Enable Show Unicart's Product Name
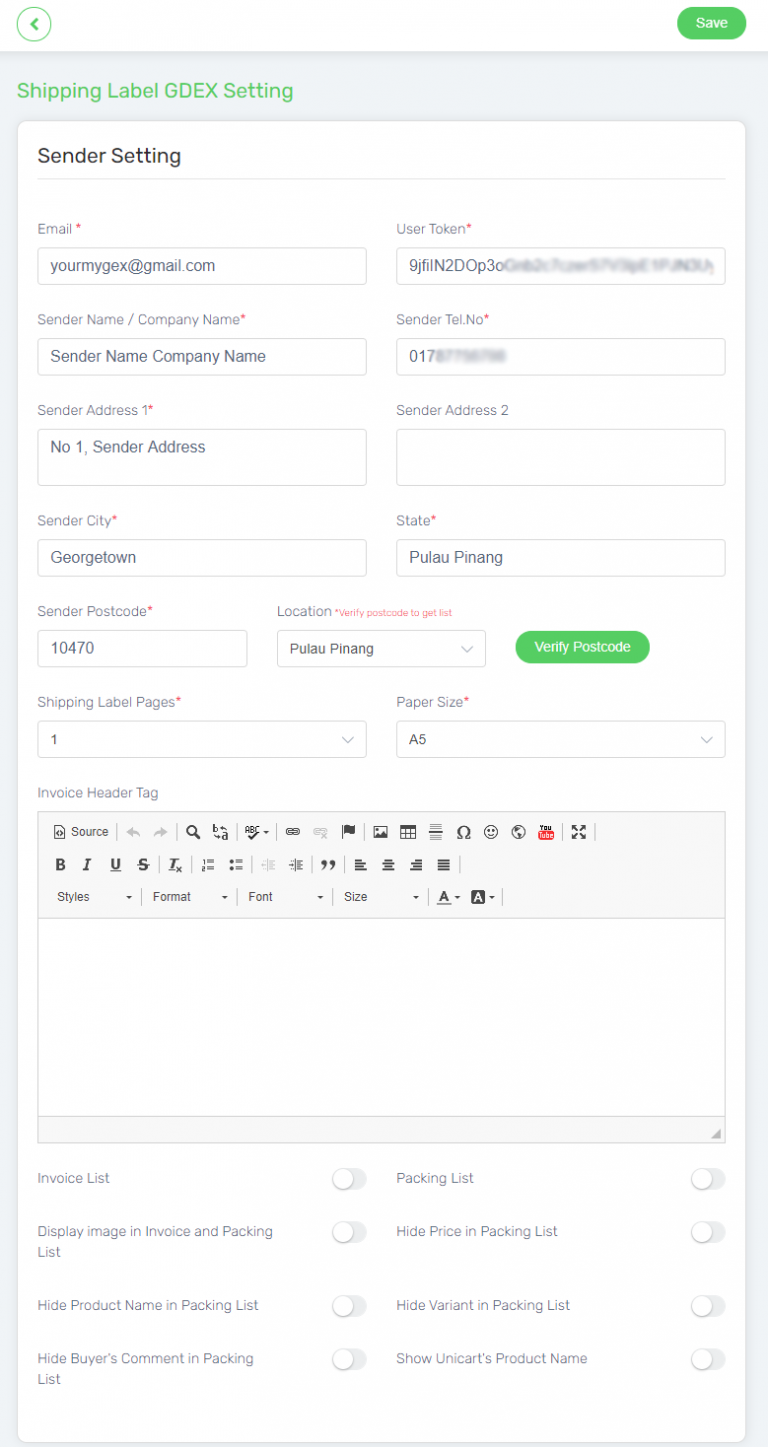Image resolution: width=768 pixels, height=1447 pixels. tap(708, 1359)
